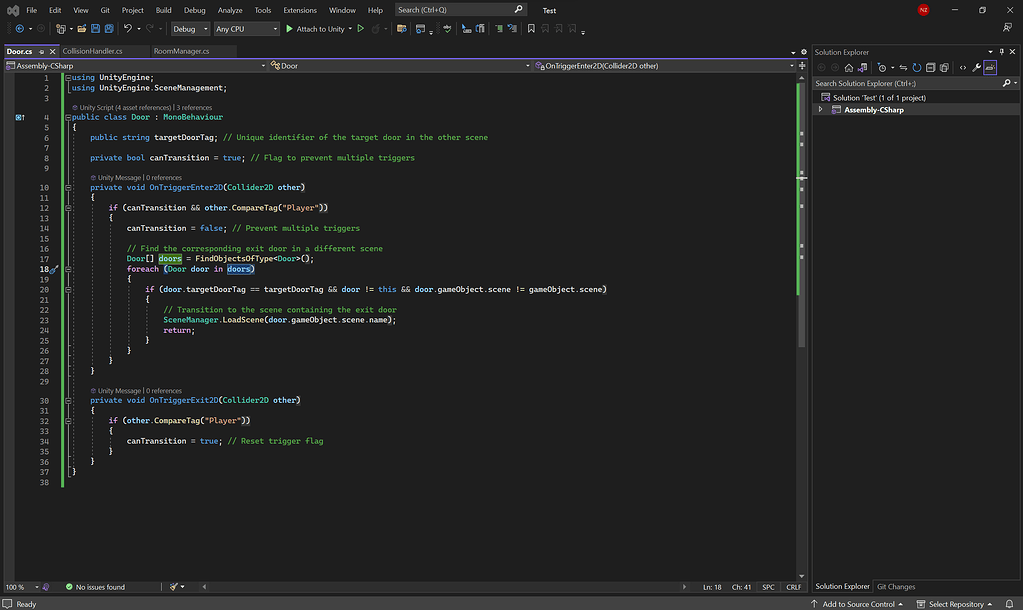Expand the Assembly-CSharp project node
This screenshot has width=1023, height=610.
click(x=821, y=110)
